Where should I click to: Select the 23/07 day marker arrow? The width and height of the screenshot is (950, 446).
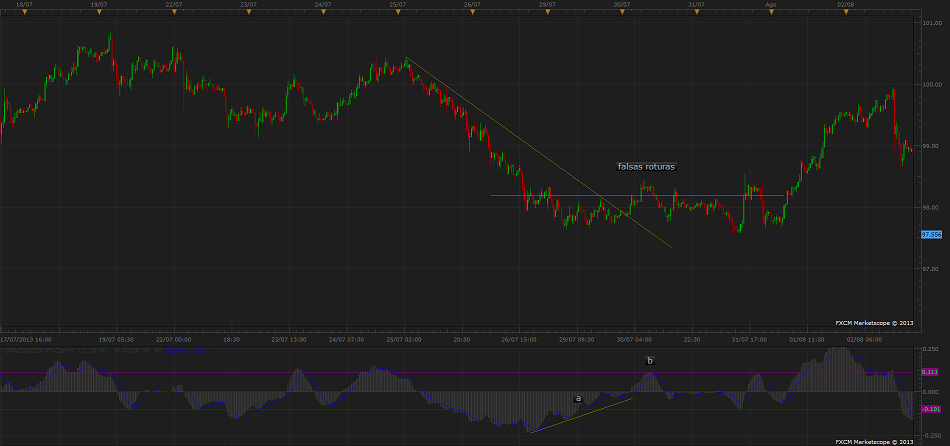(248, 14)
